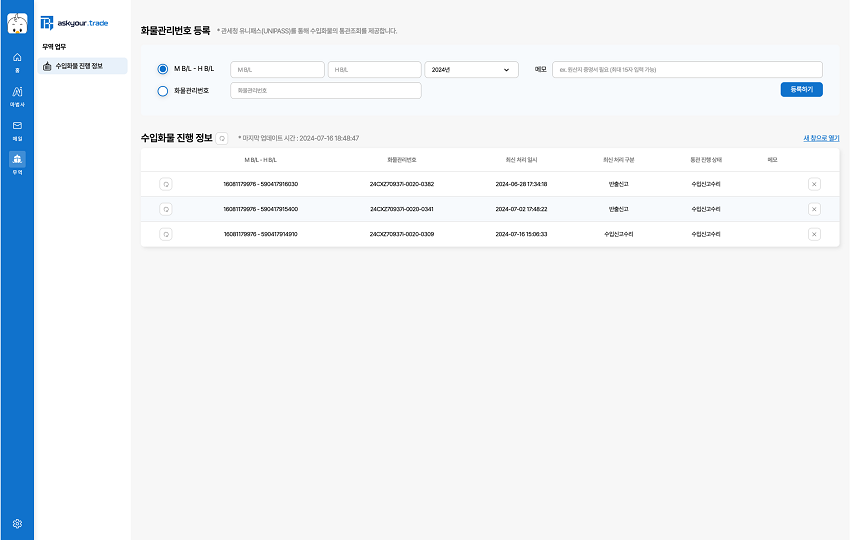Delete row with 화물관리번호 24CXZ70937I-0020-0341
The width and height of the screenshot is (850, 540).
pos(813,209)
